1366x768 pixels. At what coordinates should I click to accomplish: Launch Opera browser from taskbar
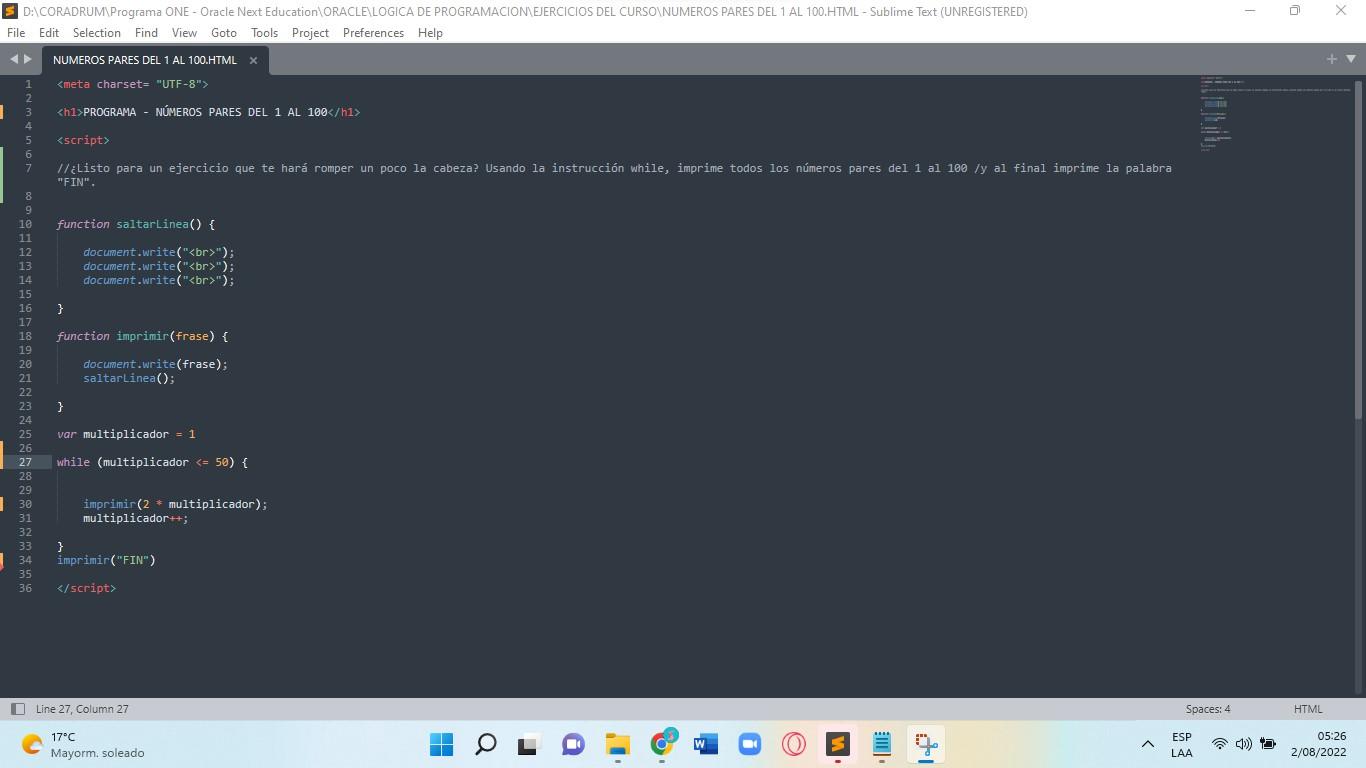[794, 744]
